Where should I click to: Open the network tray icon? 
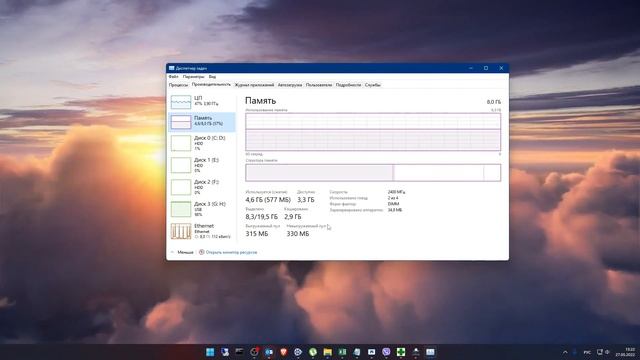tap(600, 352)
